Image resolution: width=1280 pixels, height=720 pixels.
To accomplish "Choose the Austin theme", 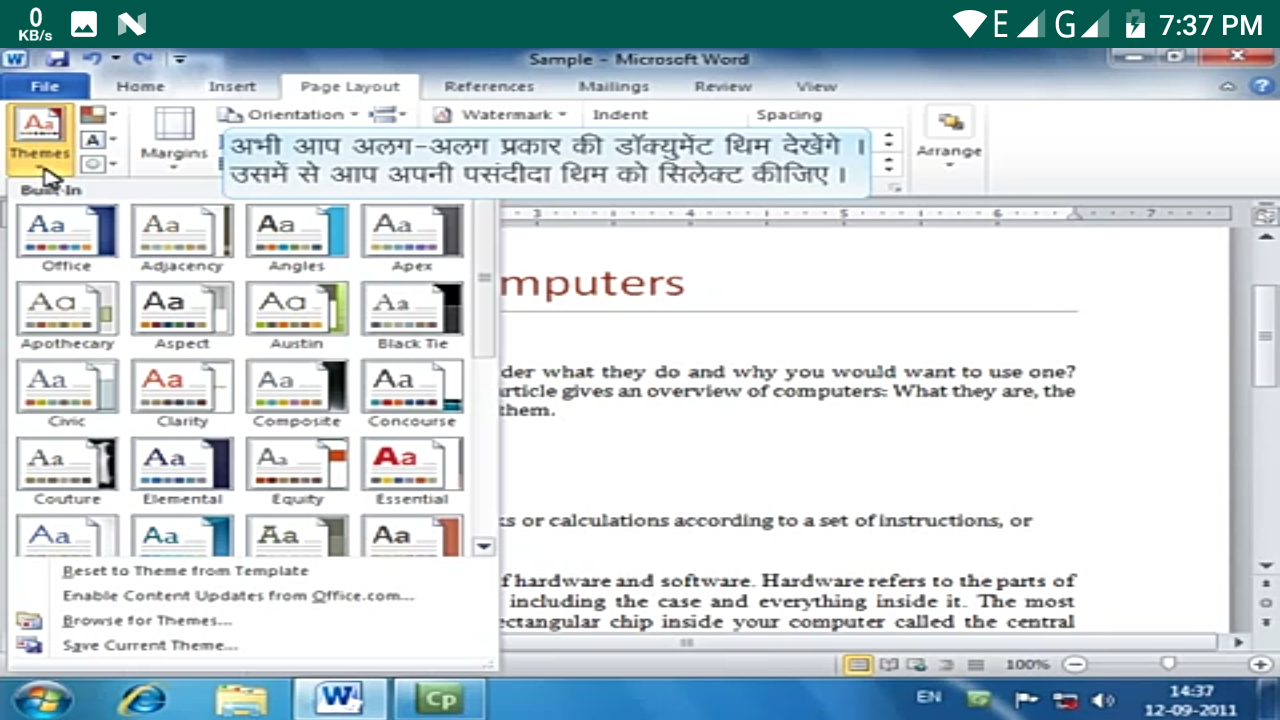I will click(x=297, y=316).
